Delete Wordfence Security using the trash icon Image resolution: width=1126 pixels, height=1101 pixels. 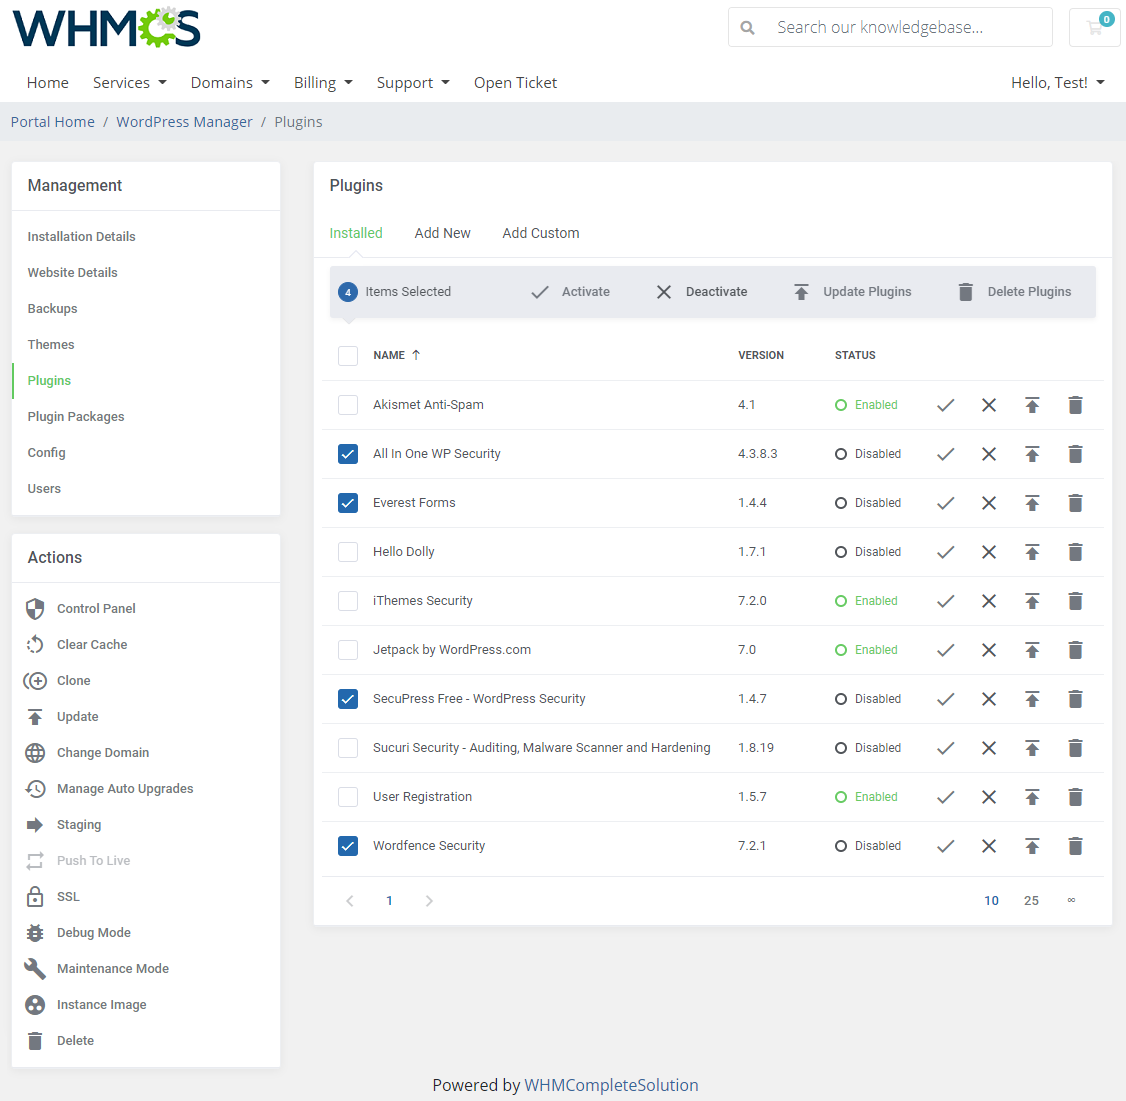click(1075, 846)
